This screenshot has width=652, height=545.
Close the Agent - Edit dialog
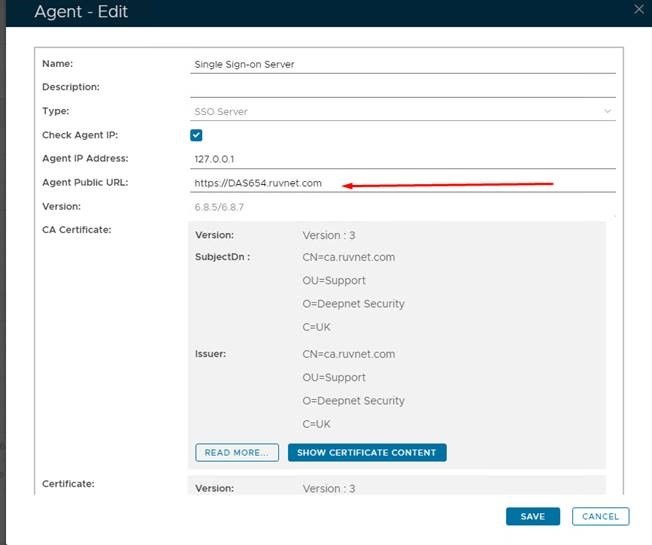point(640,9)
